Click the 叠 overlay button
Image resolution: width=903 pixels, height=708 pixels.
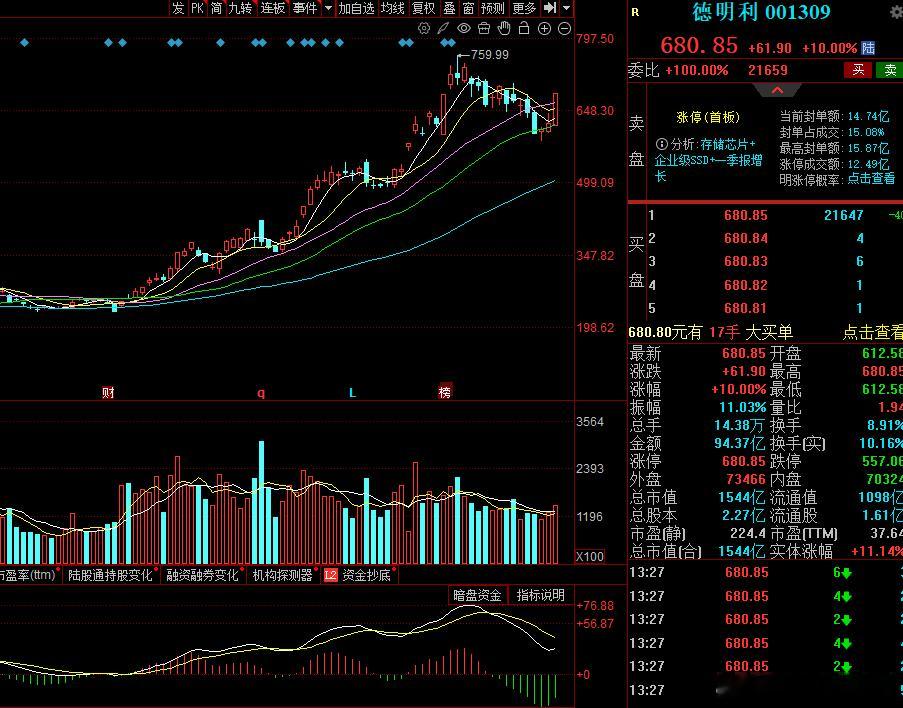(x=450, y=7)
